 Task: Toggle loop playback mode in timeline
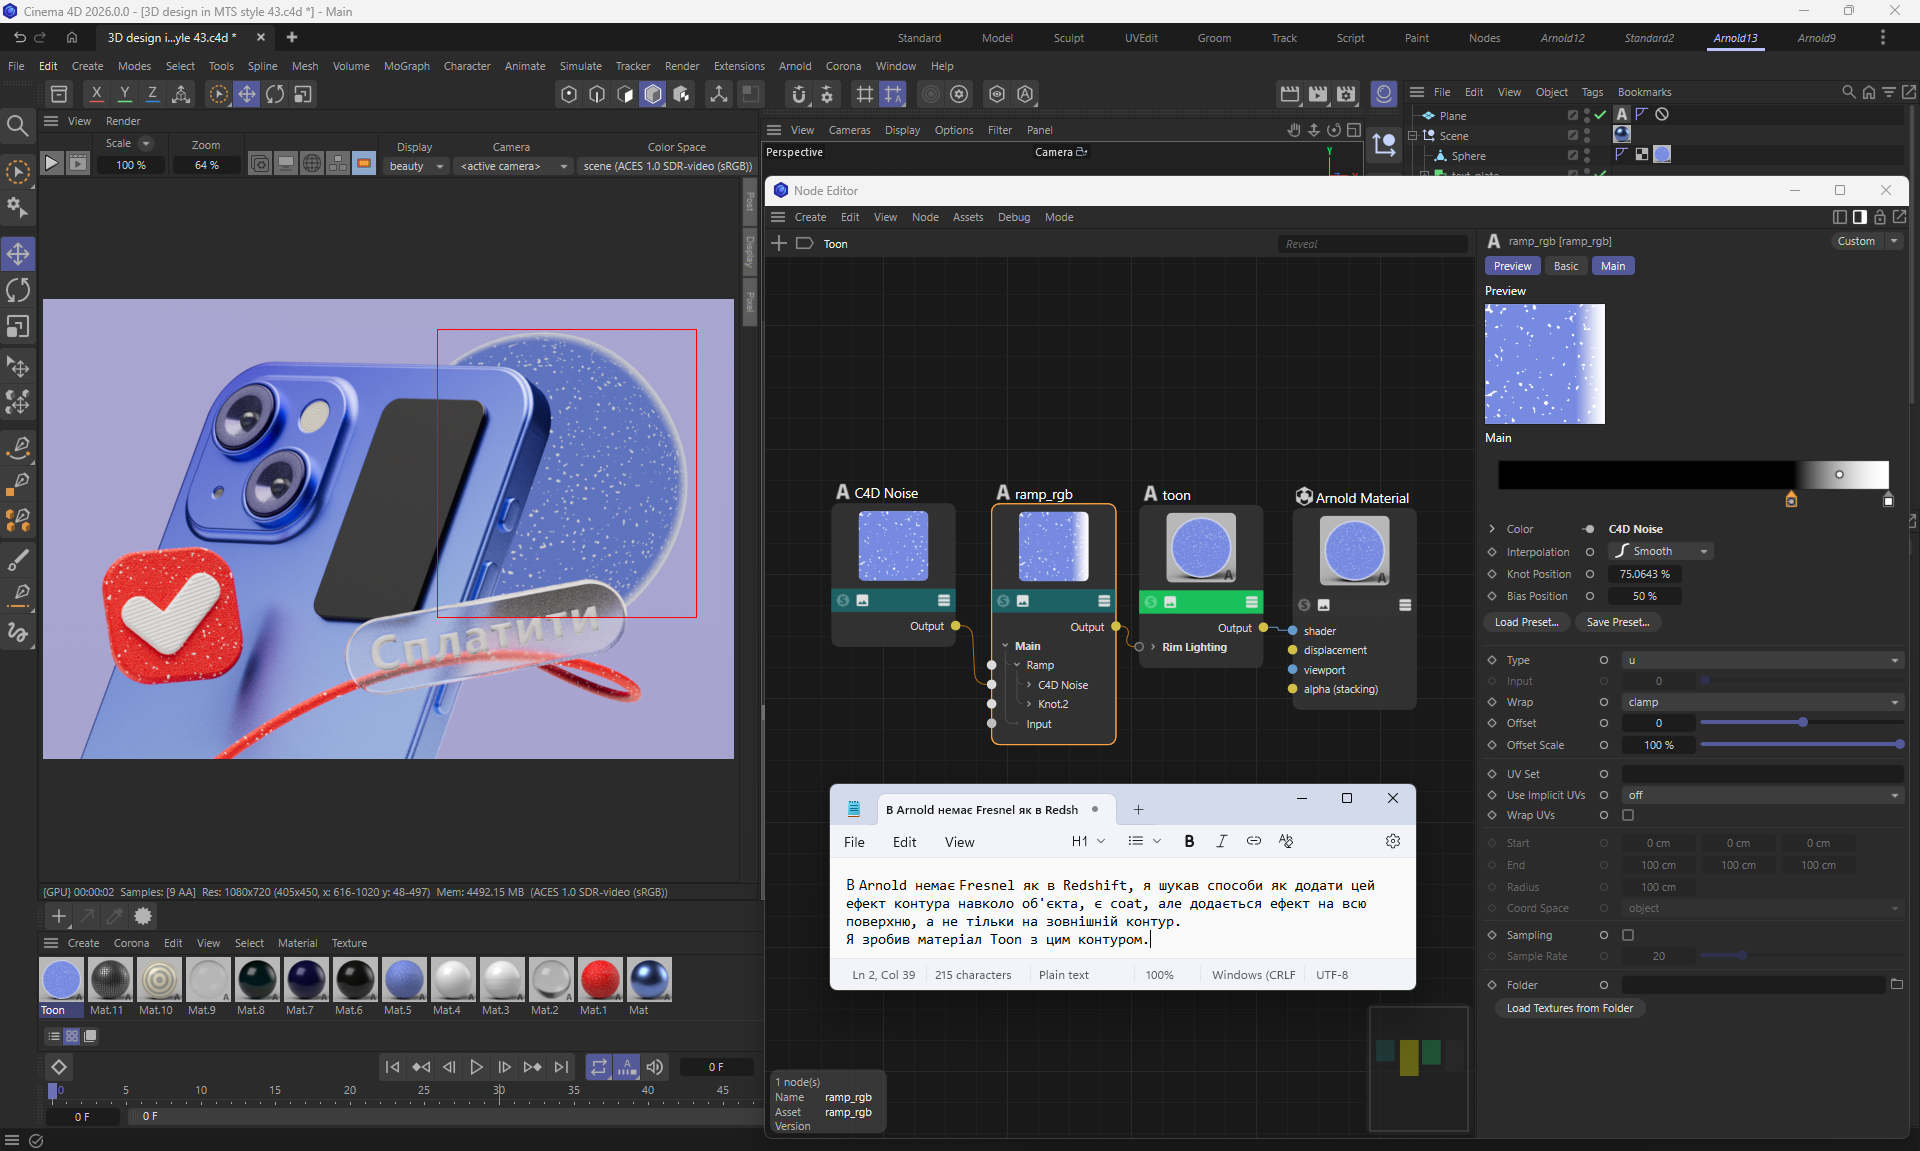click(x=598, y=1067)
